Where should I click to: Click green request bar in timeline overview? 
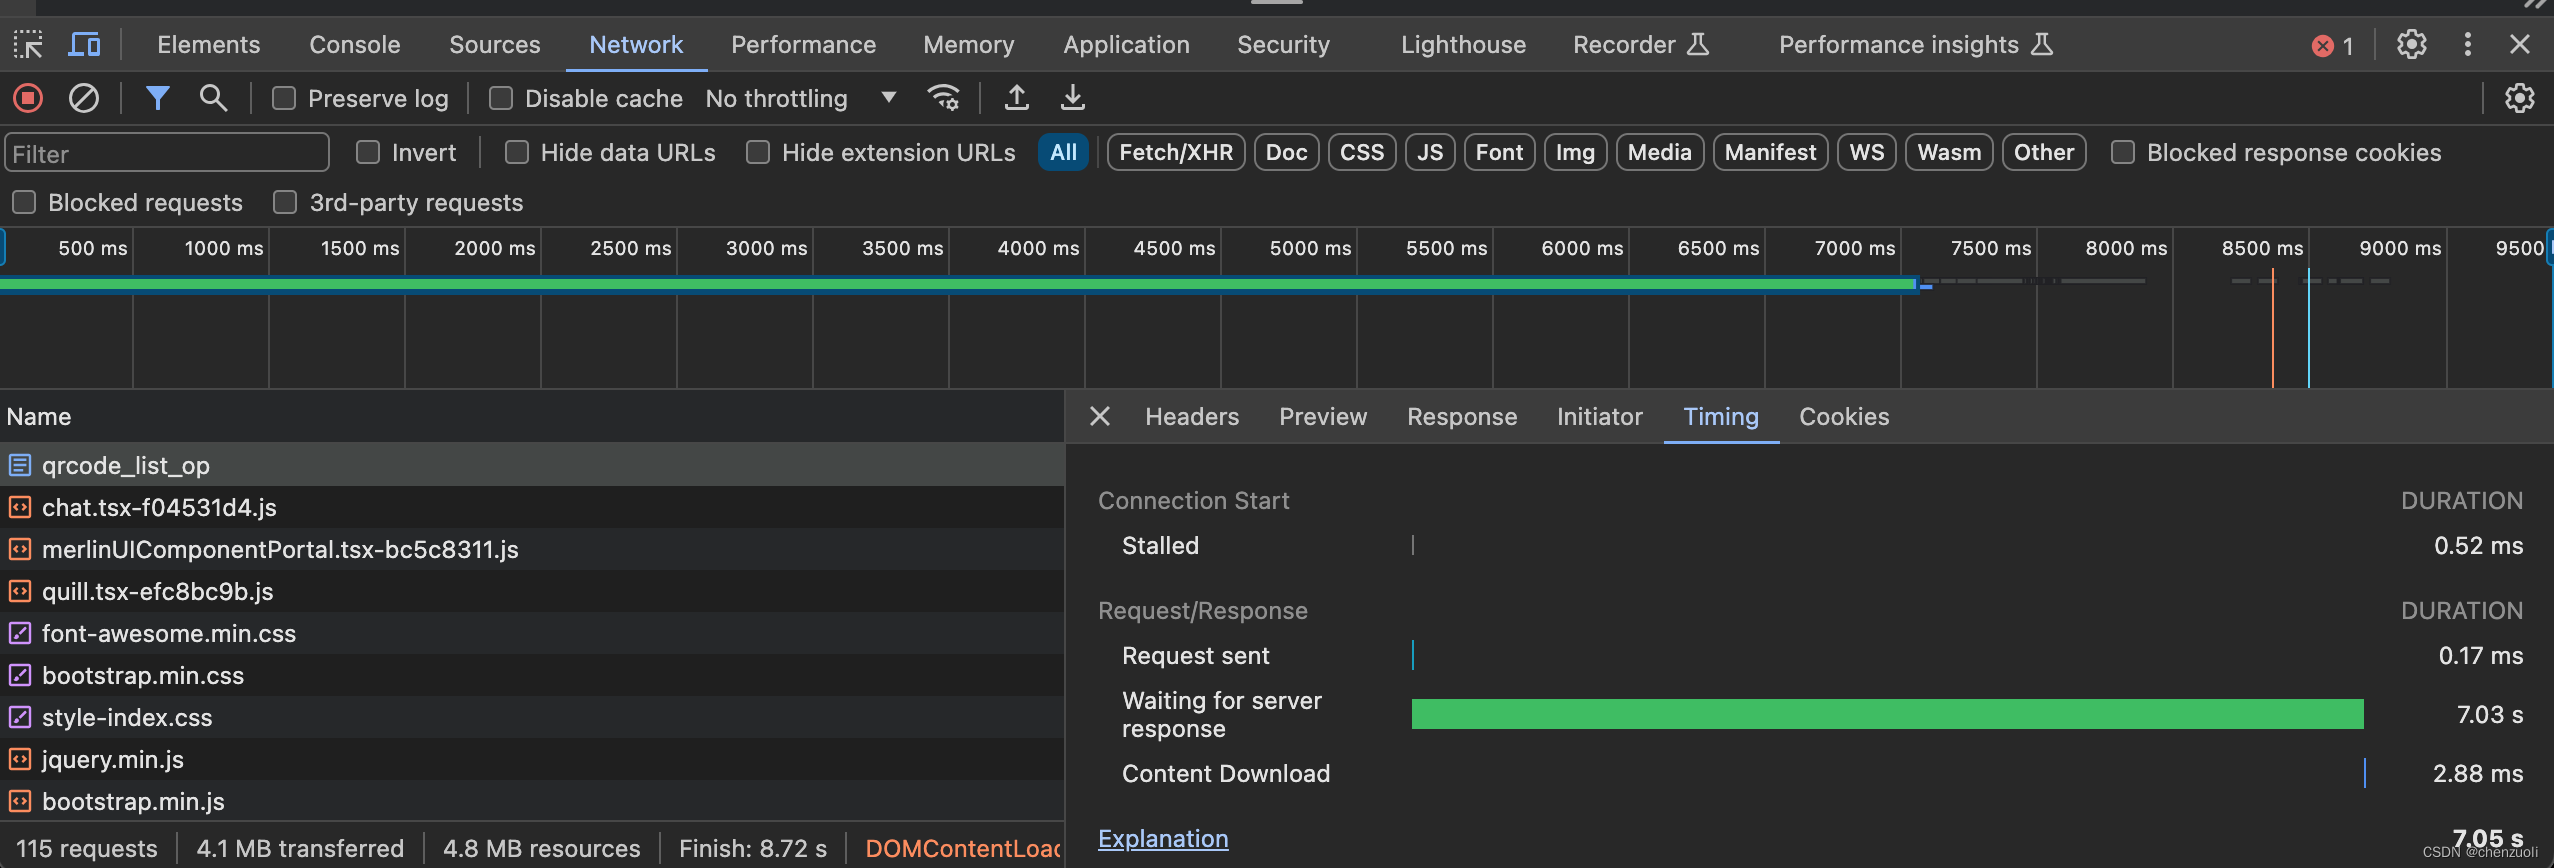[x=958, y=284]
